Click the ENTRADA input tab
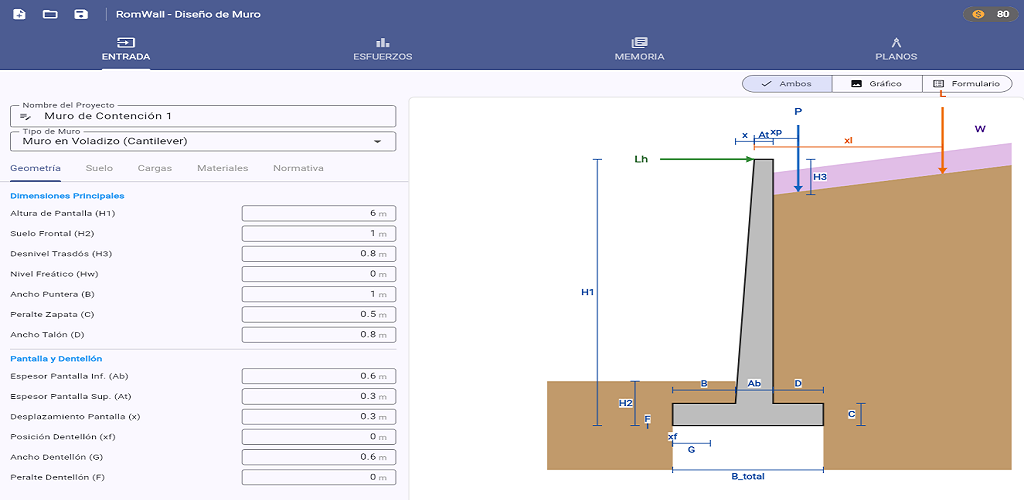Viewport: 1024px width, 500px height. tap(126, 49)
